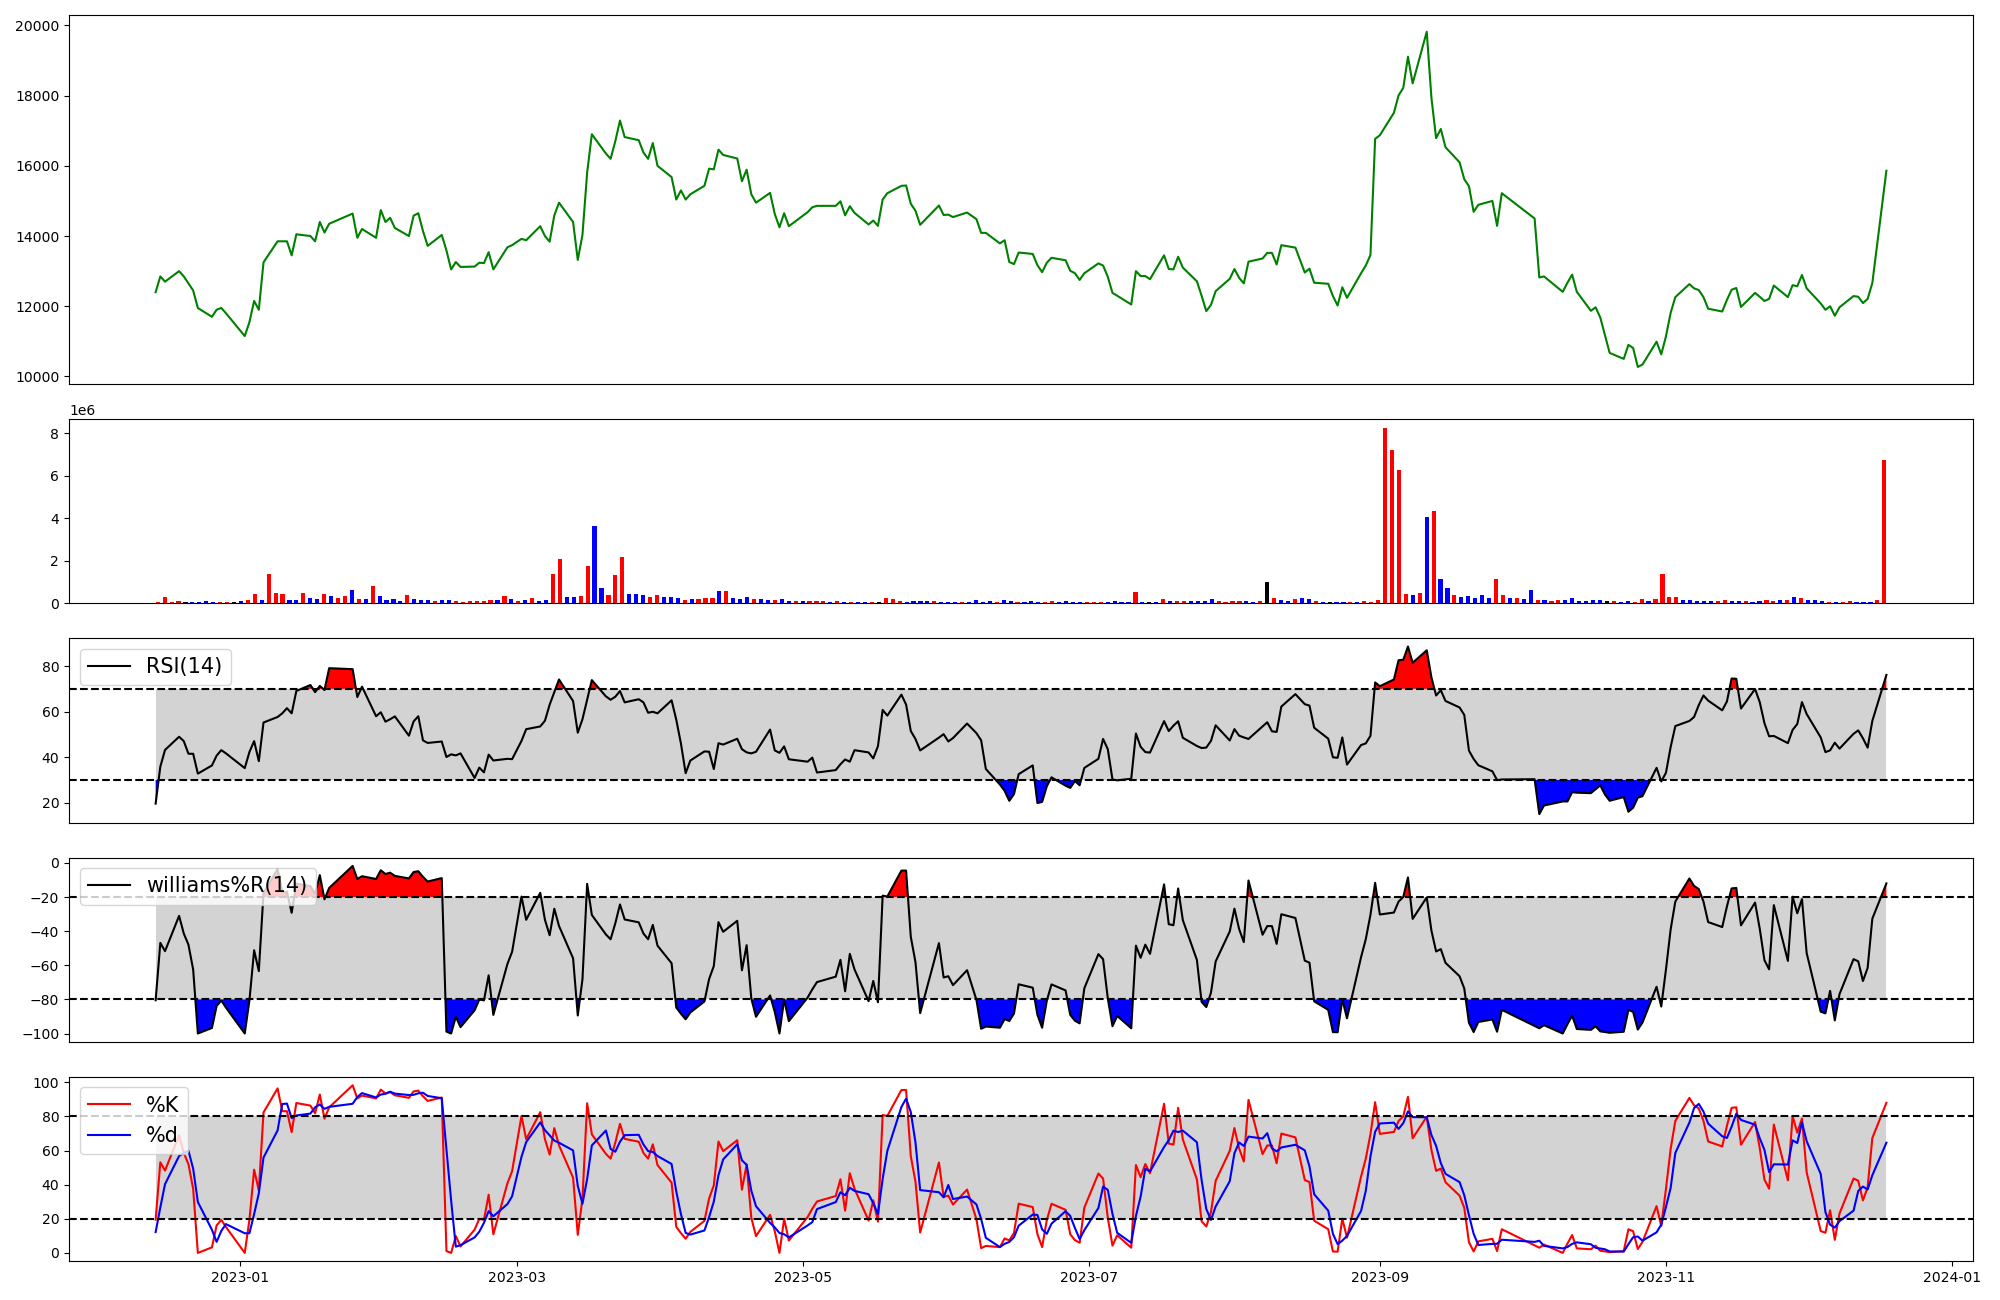Click the single black volume bar
The width and height of the screenshot is (2000, 1300).
pos(1267,593)
